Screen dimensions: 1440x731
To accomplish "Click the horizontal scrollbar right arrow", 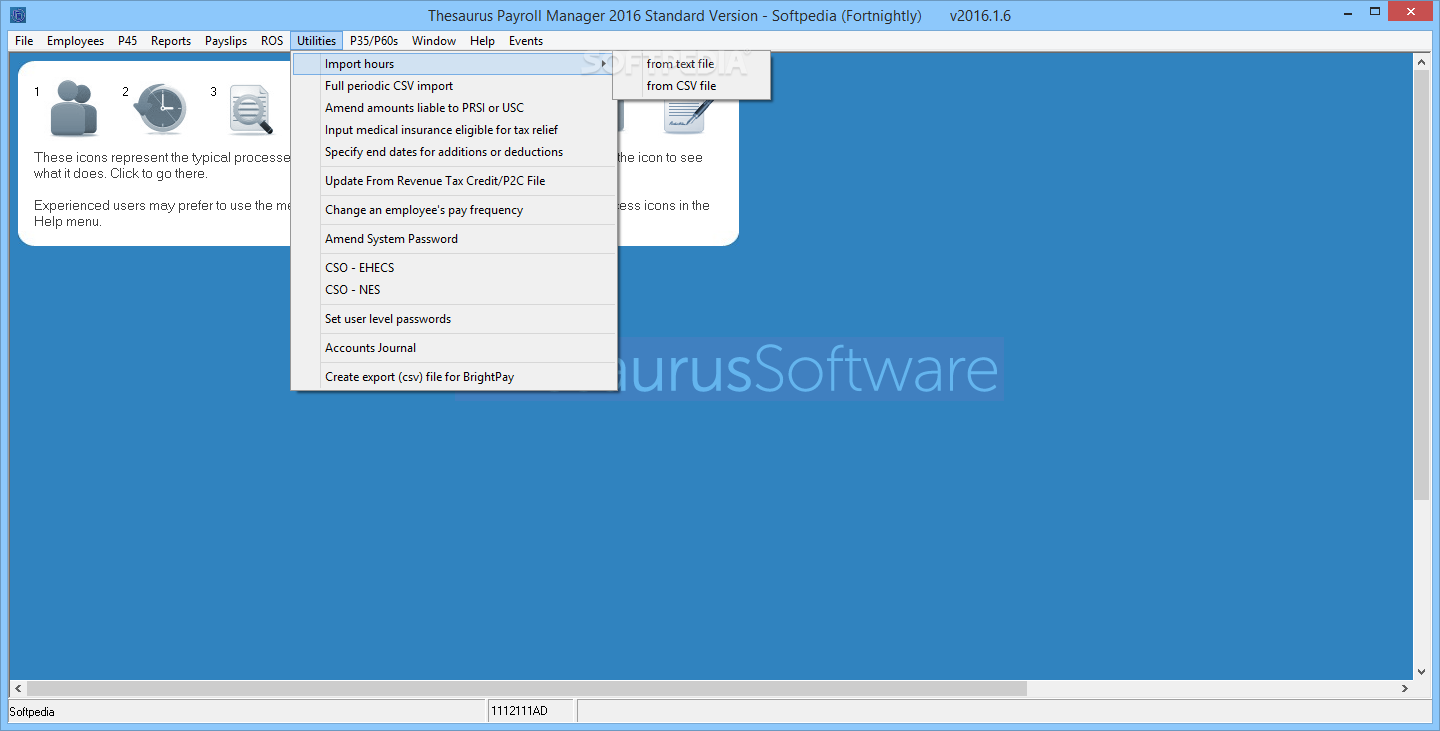I will coord(1405,689).
